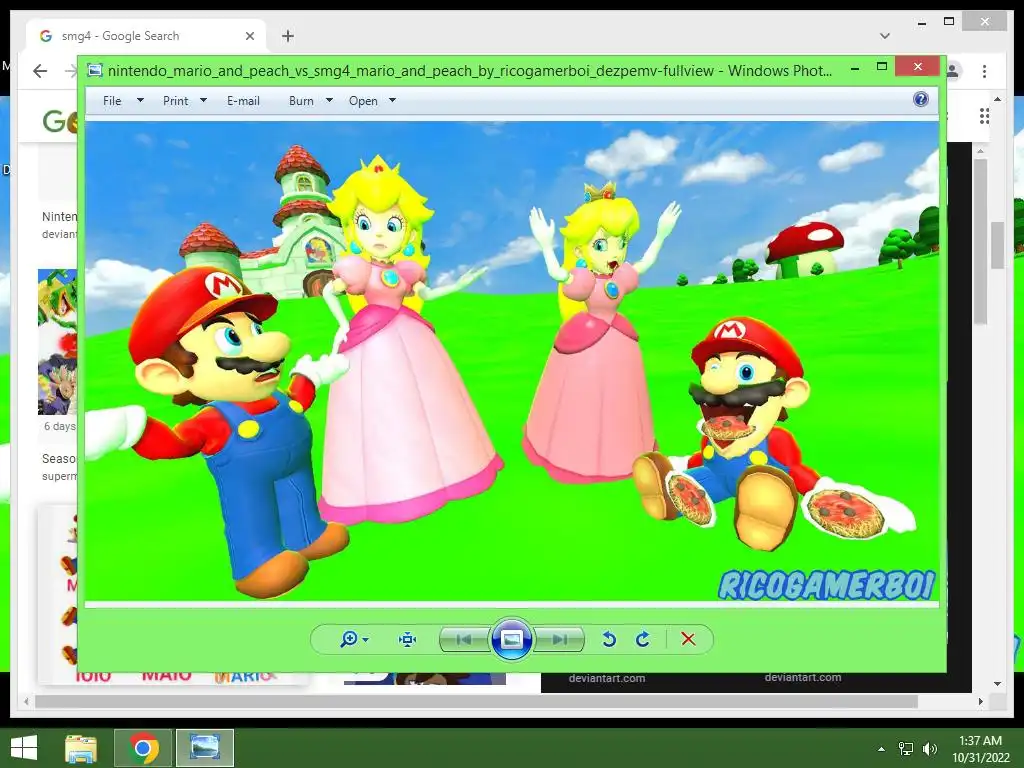This screenshot has height=768, width=1024.
Task: Switch to Chrome in taskbar
Action: [143, 748]
